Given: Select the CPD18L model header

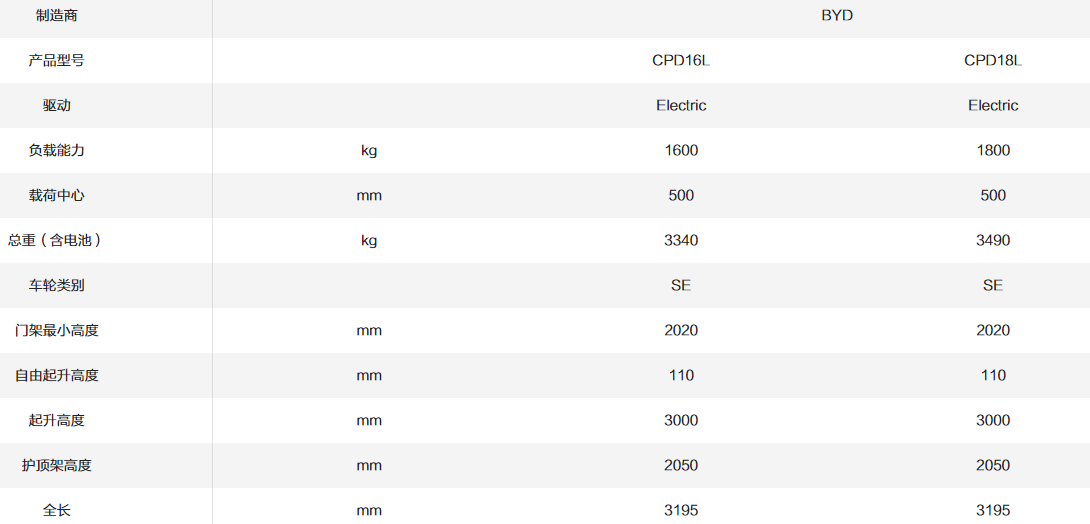Looking at the screenshot, I should pos(993,60).
